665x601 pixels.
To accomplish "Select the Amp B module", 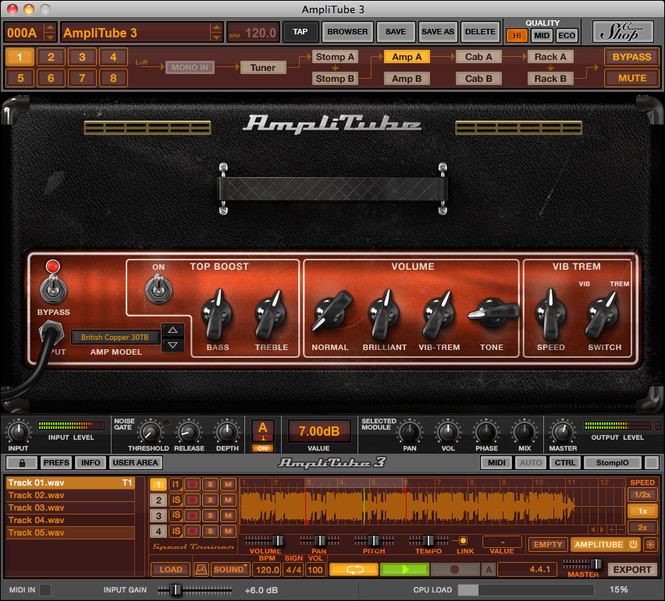I will 407,78.
